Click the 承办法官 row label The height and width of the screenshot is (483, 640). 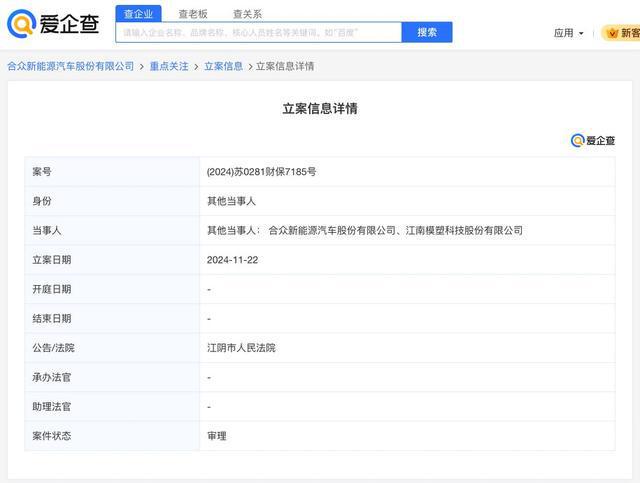coord(52,377)
